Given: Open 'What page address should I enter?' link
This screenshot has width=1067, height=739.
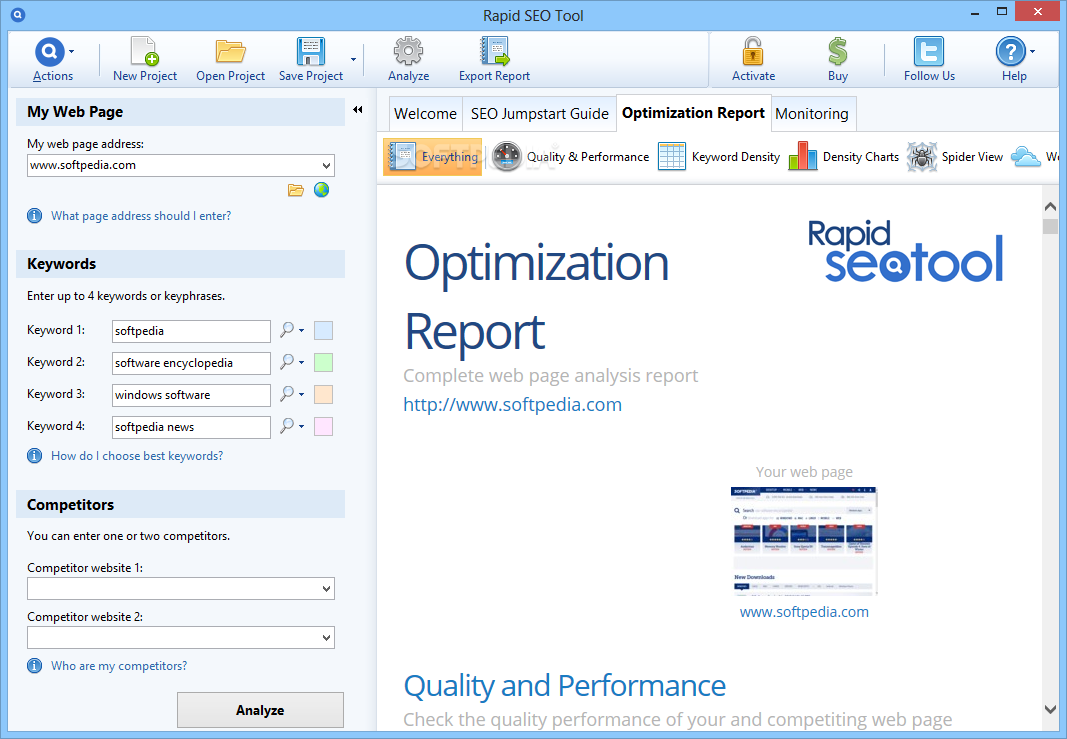Looking at the screenshot, I should click(x=141, y=216).
